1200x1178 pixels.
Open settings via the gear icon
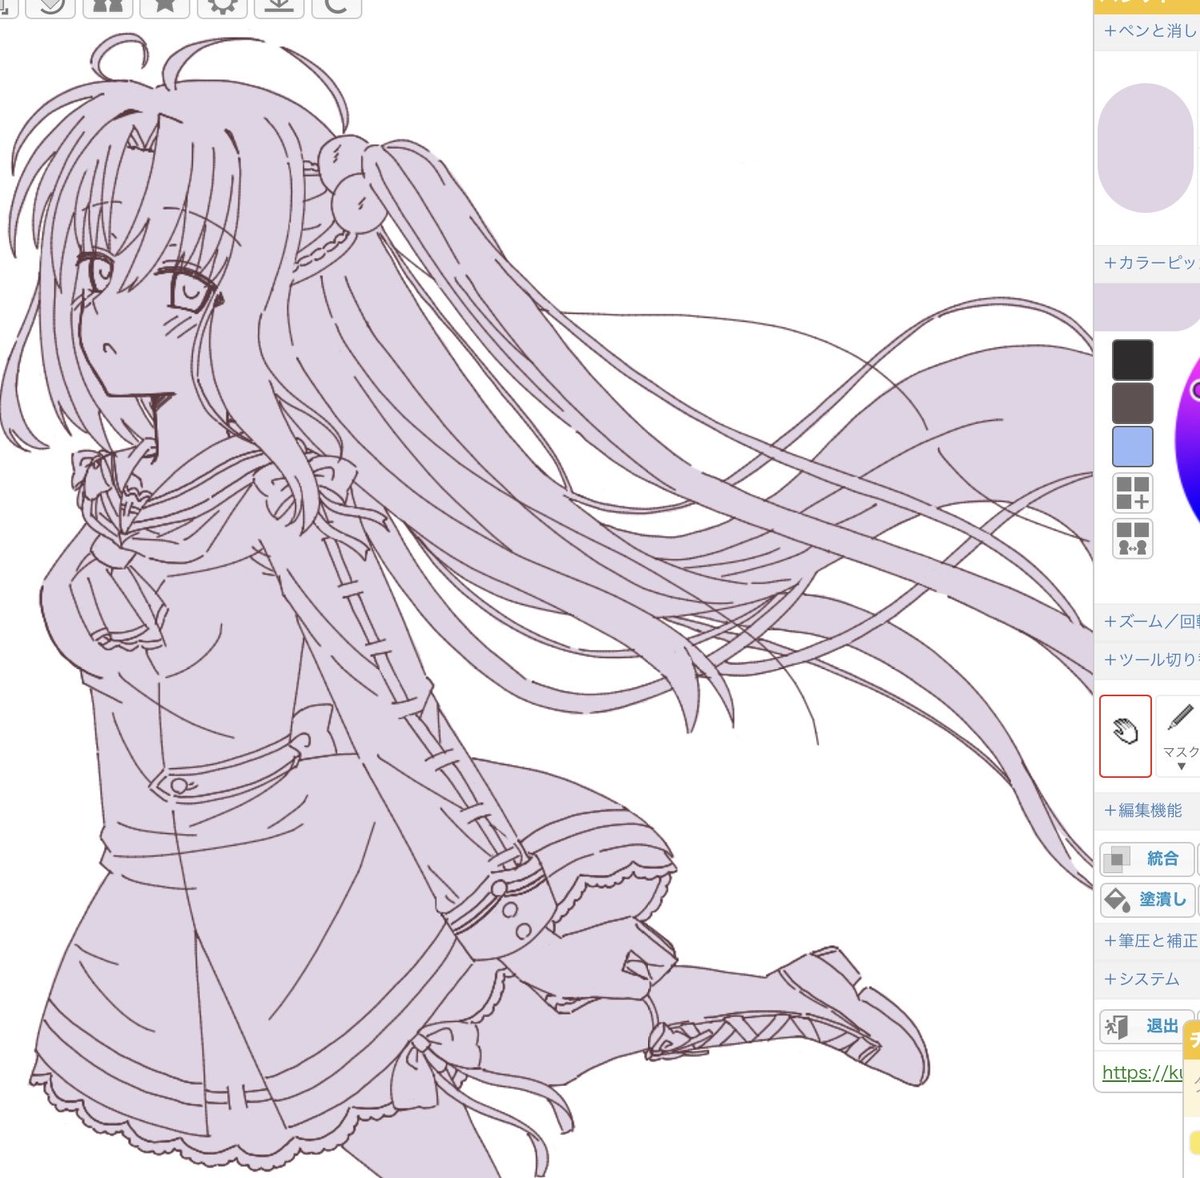[x=222, y=6]
